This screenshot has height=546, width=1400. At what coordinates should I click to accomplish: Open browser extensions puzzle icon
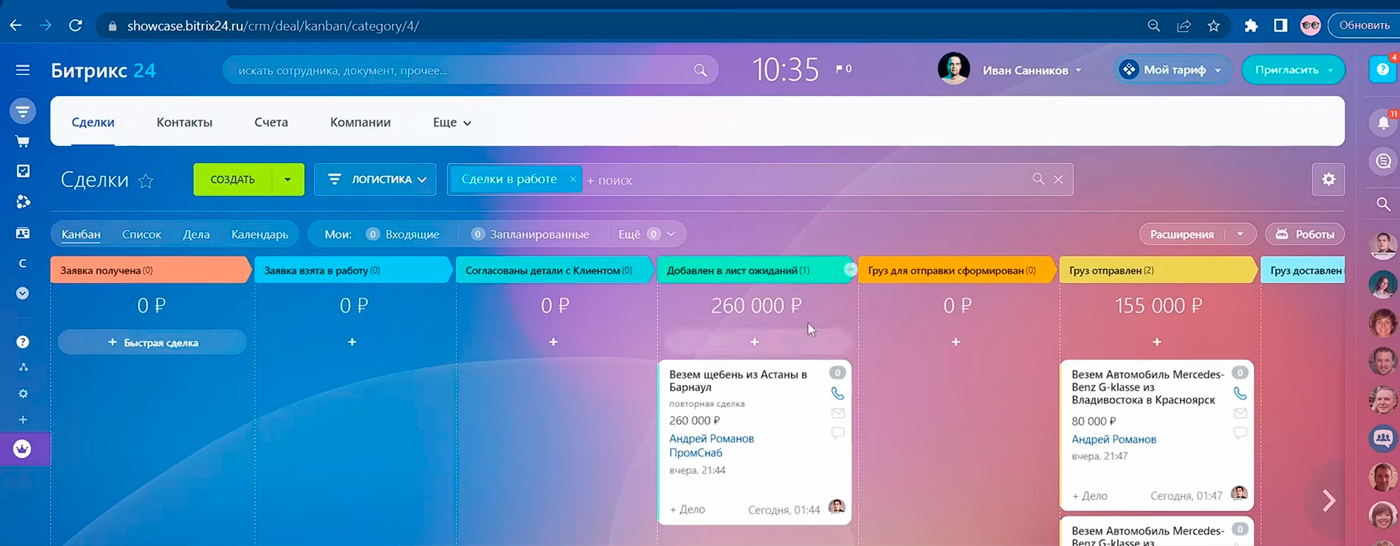1250,26
